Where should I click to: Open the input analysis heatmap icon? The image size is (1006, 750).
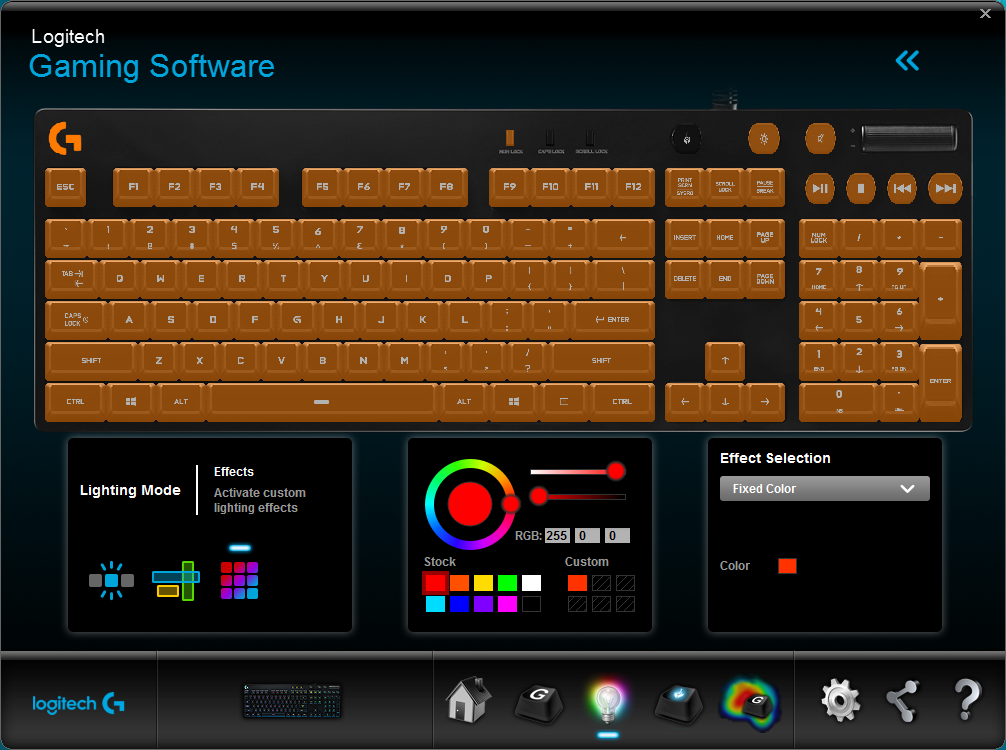click(750, 703)
